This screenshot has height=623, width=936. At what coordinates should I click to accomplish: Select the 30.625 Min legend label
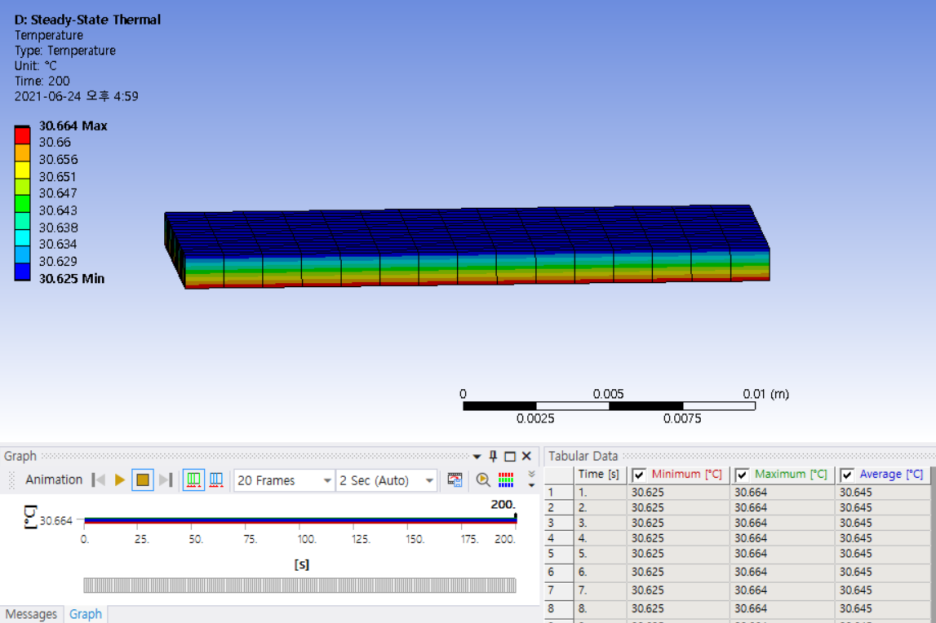pos(72,279)
